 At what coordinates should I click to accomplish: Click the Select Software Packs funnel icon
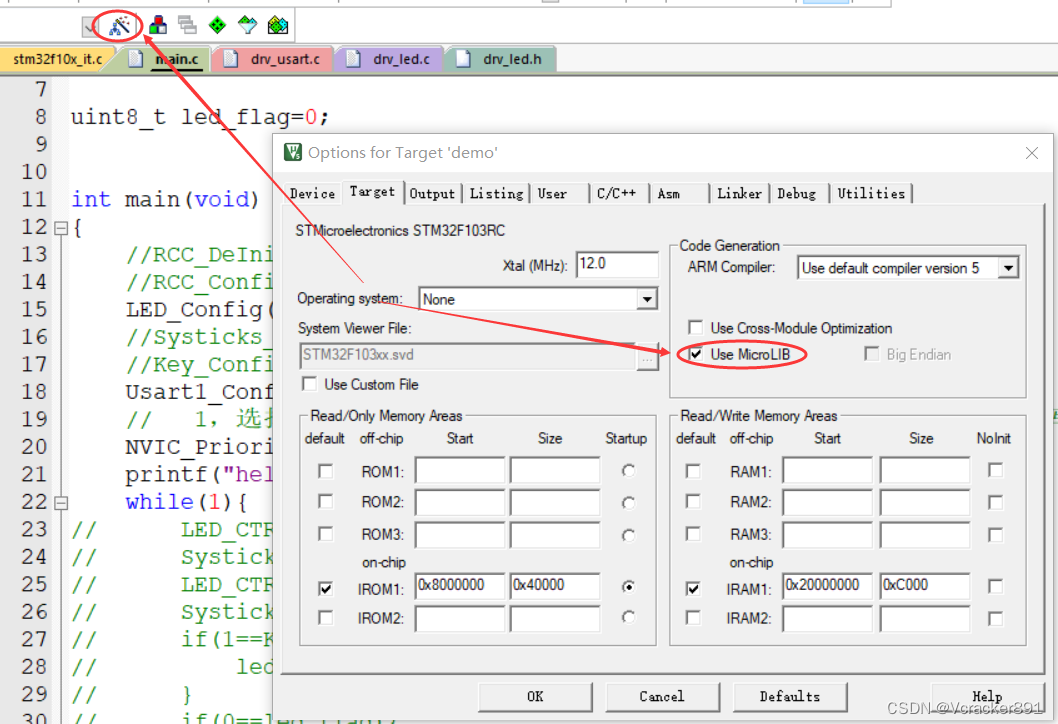tap(246, 26)
